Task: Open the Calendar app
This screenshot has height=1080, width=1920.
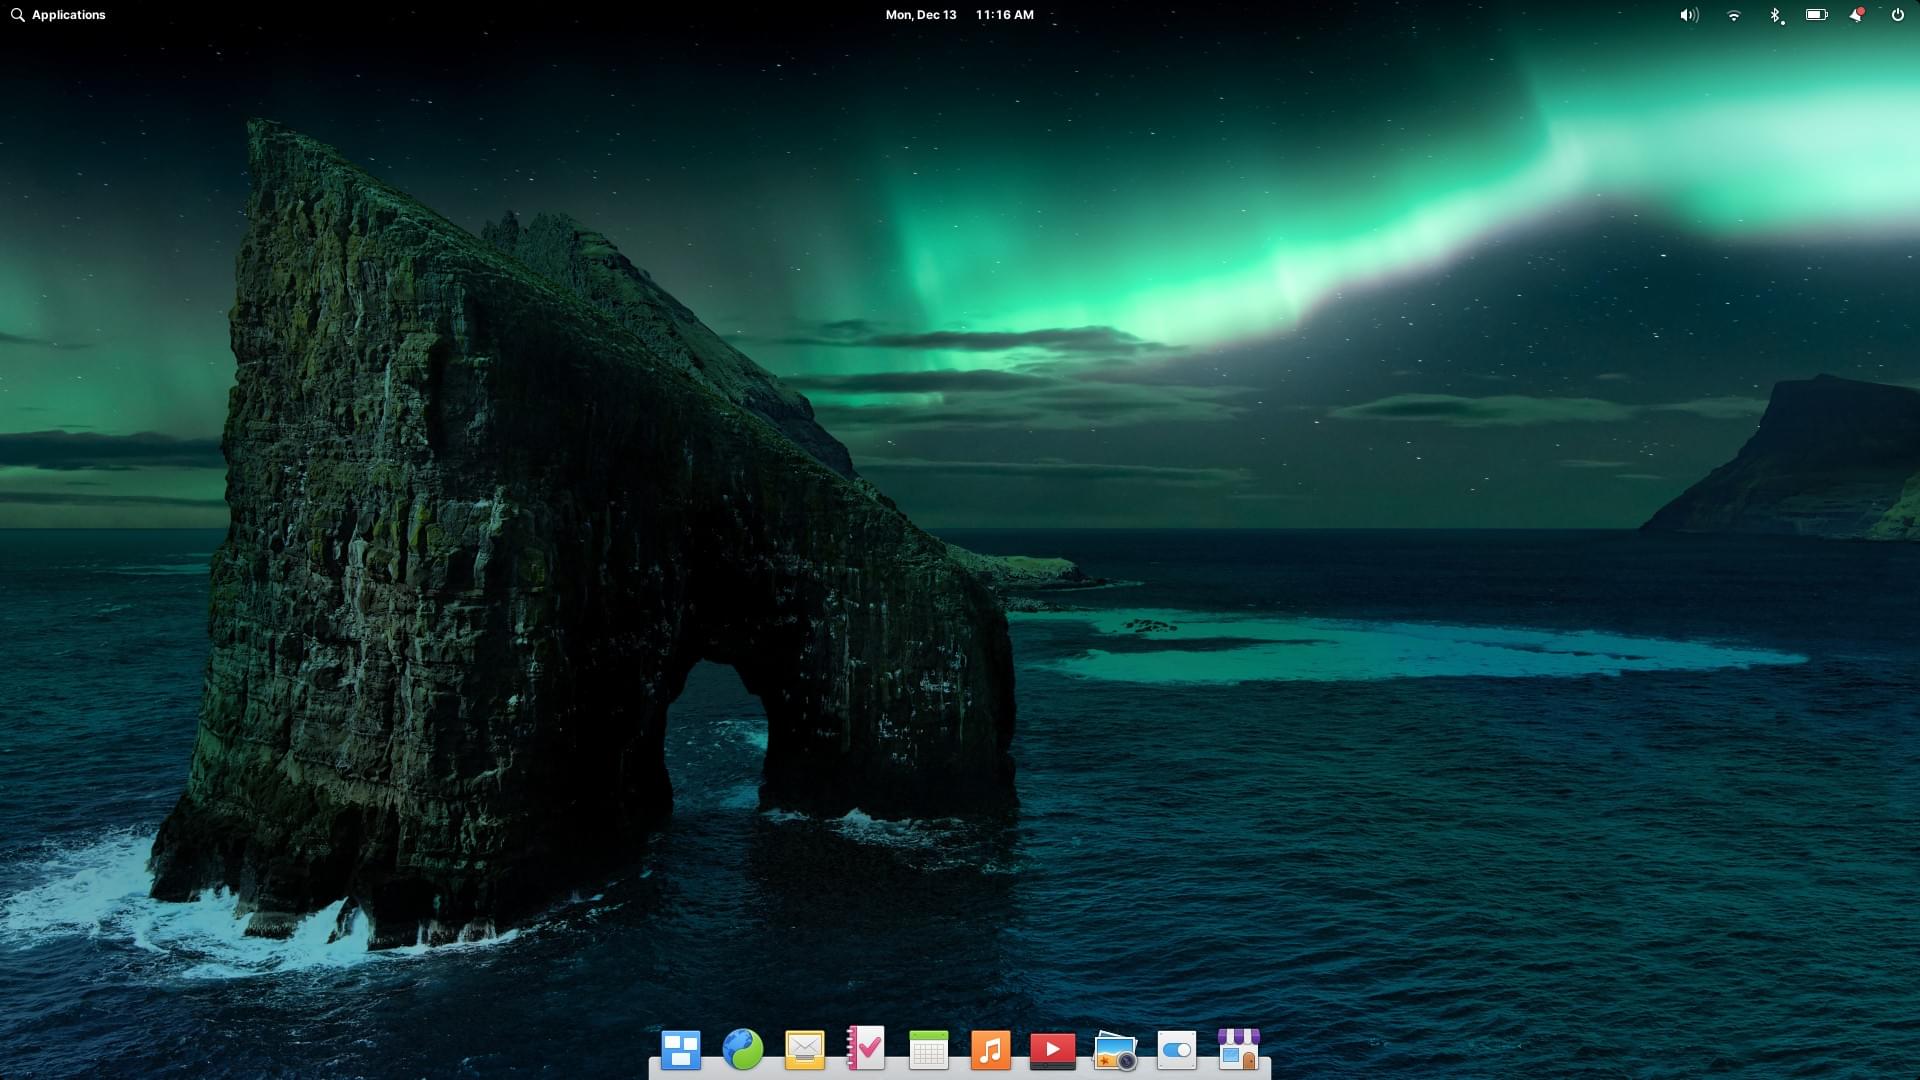Action: [x=927, y=1048]
